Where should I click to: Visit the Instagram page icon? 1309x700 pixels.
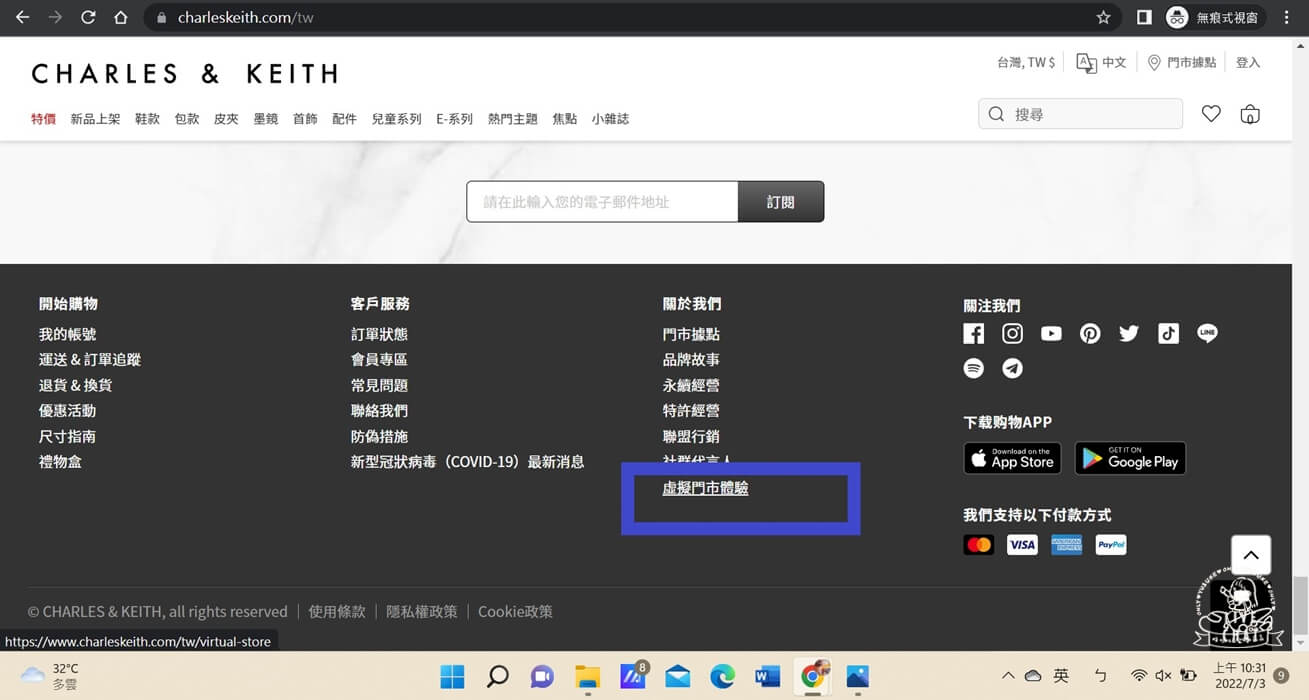pos(1012,333)
